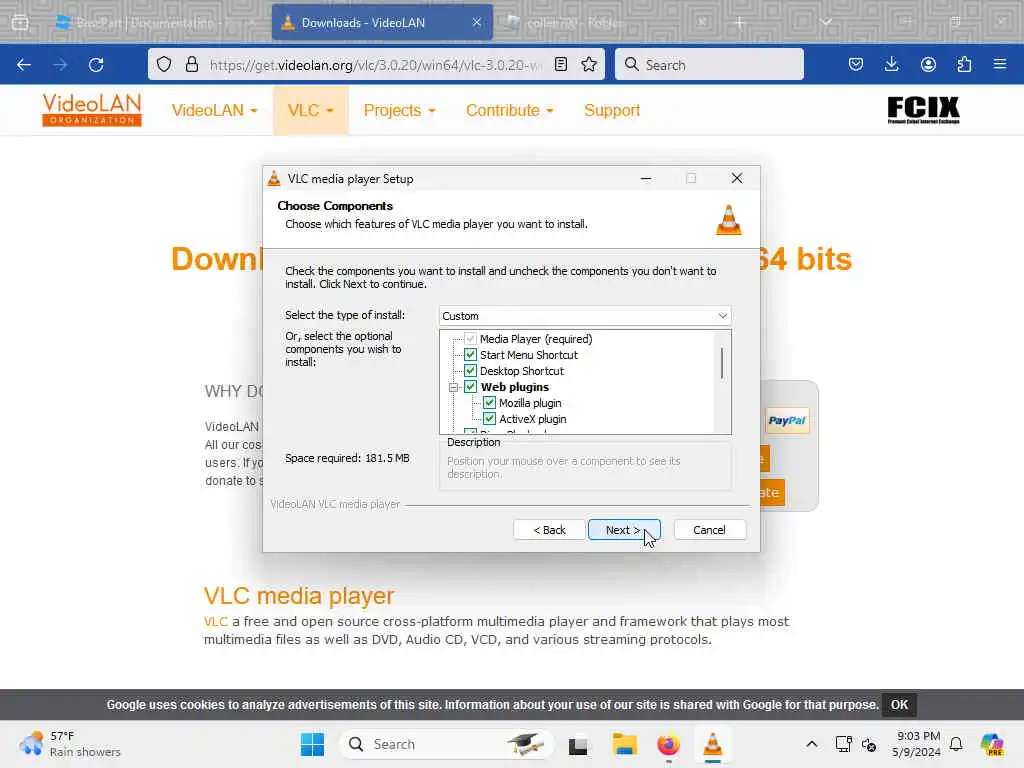Uncheck the Mozilla plugin checkbox
Viewport: 1024px width, 768px height.
(x=489, y=403)
